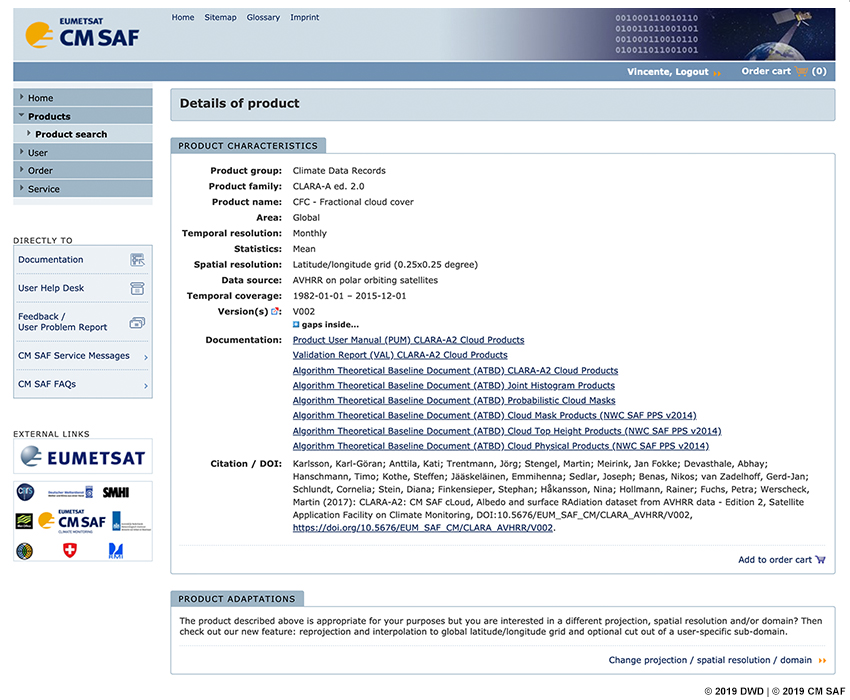Click the blue KNMI partner logo
The height and width of the screenshot is (700, 850).
coord(131,521)
